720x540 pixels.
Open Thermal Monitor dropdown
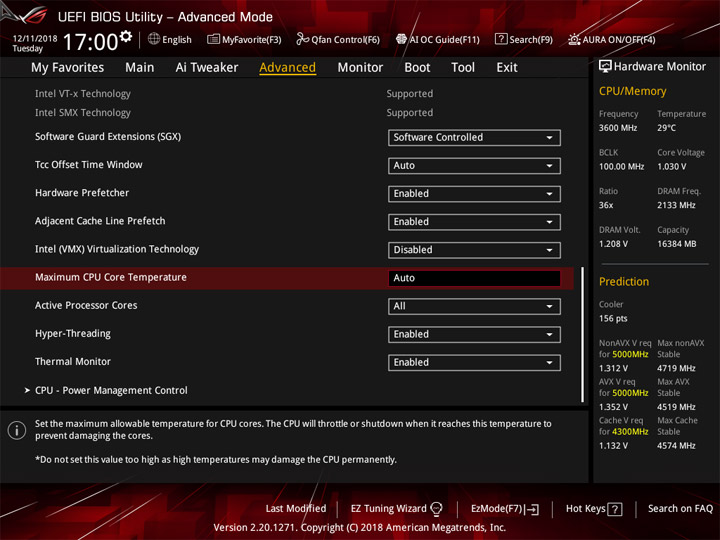[x=474, y=362]
